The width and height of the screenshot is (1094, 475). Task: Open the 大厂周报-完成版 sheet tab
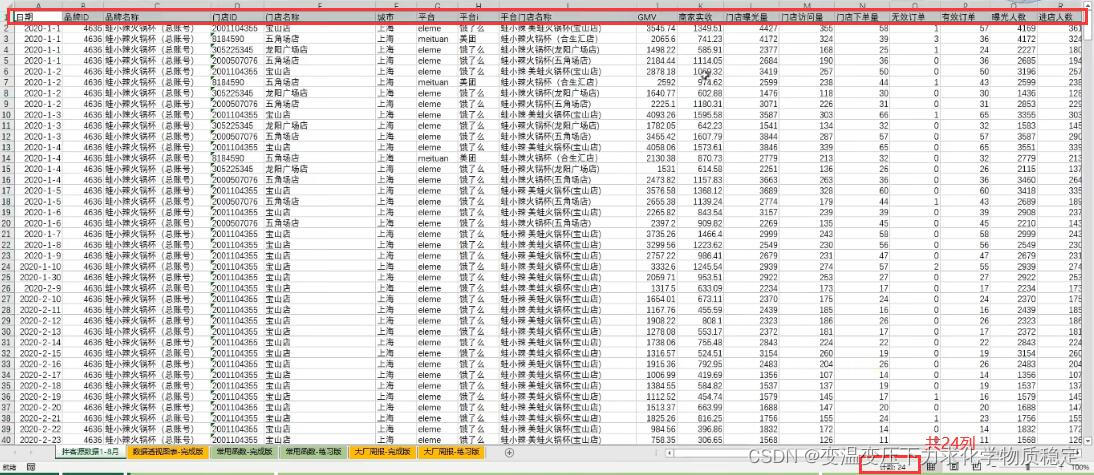(382, 452)
